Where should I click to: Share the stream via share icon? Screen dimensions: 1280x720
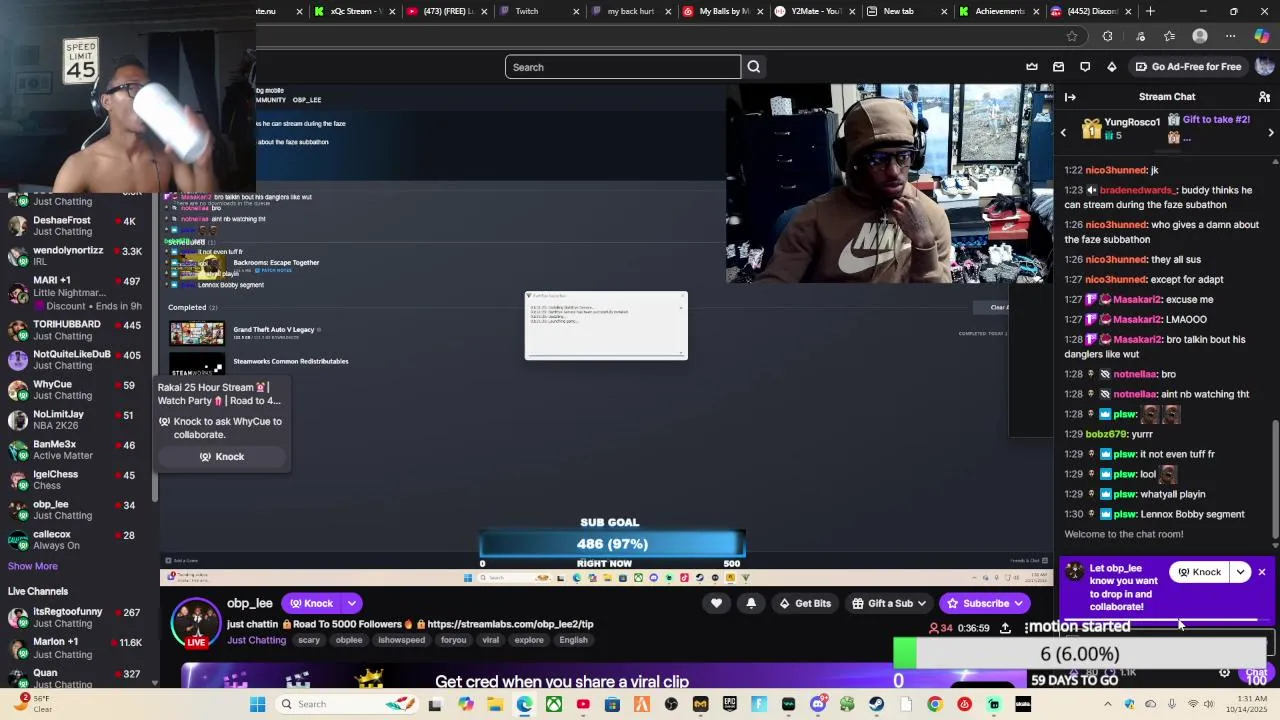click(x=1005, y=628)
